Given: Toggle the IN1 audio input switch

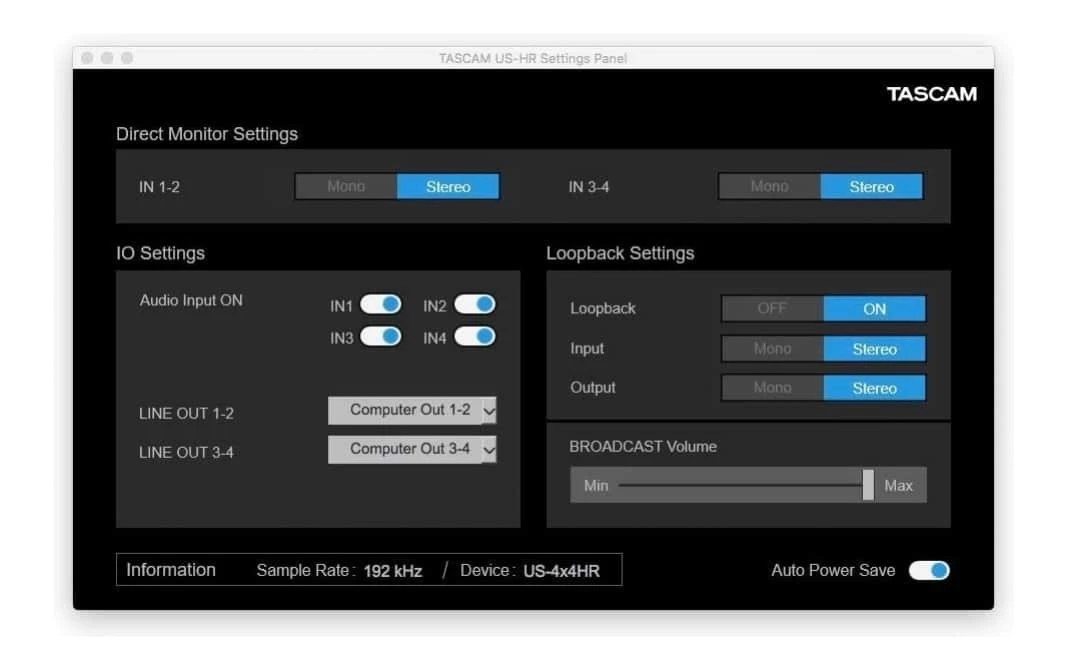Looking at the screenshot, I should coord(380,305).
